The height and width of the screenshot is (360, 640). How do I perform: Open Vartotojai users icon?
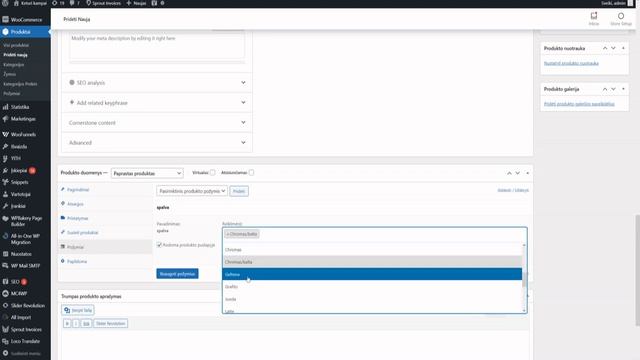click(5, 194)
